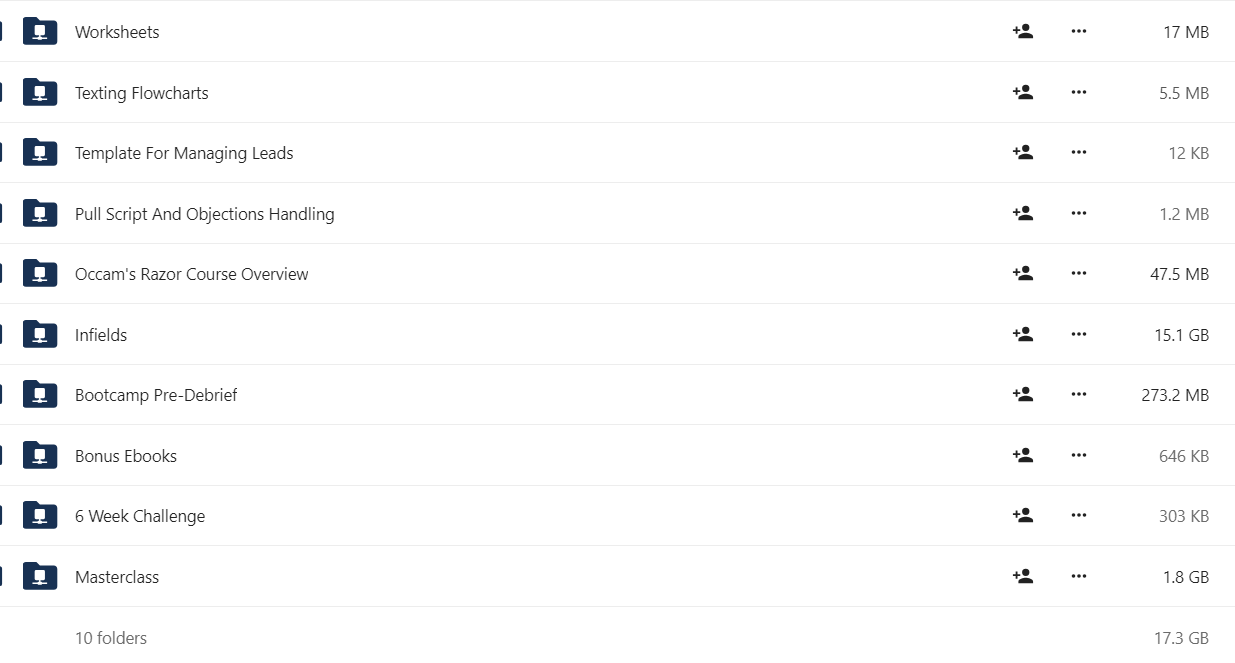Open Pull Script And Objections Handling folder
1235x663 pixels.
205,214
